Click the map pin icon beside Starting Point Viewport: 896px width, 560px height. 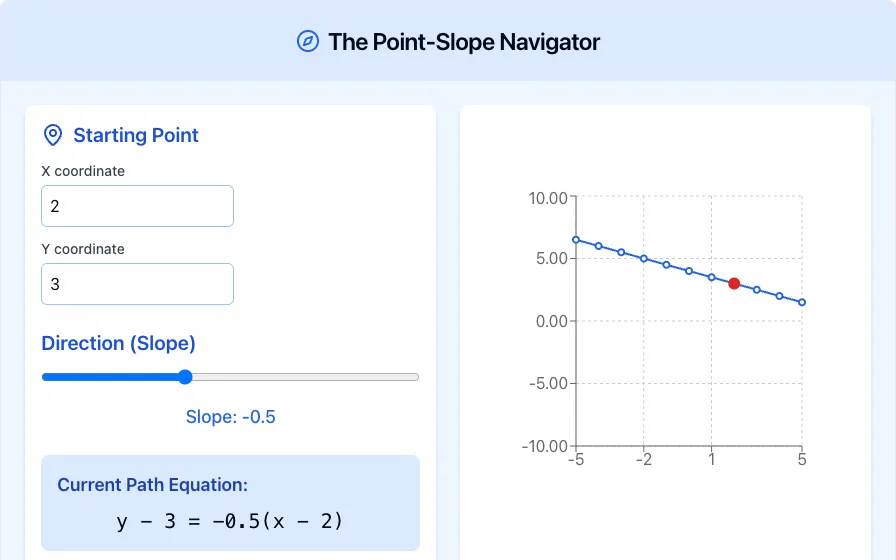[53, 135]
